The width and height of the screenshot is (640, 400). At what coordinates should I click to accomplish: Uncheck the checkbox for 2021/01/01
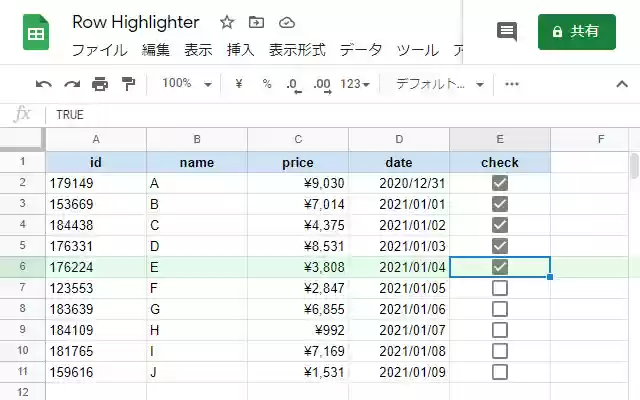pyautogui.click(x=500, y=204)
